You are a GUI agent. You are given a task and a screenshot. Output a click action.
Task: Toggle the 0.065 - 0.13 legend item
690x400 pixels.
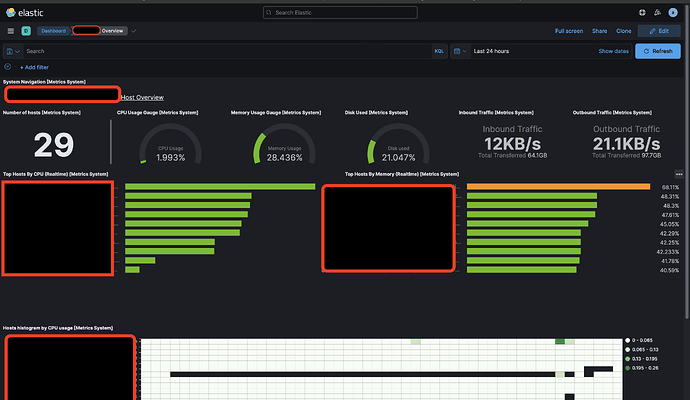tap(642, 349)
